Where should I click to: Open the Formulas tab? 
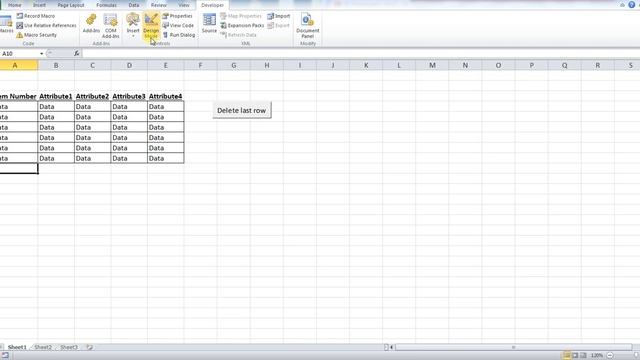107,5
